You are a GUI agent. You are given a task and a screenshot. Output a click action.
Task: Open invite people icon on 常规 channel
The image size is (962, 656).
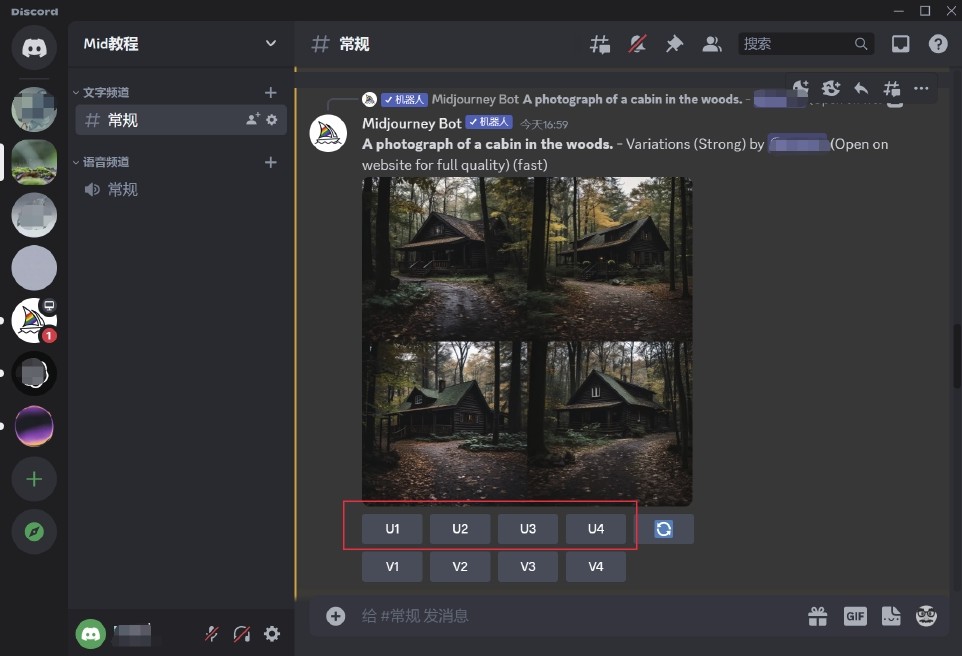pyautogui.click(x=253, y=120)
